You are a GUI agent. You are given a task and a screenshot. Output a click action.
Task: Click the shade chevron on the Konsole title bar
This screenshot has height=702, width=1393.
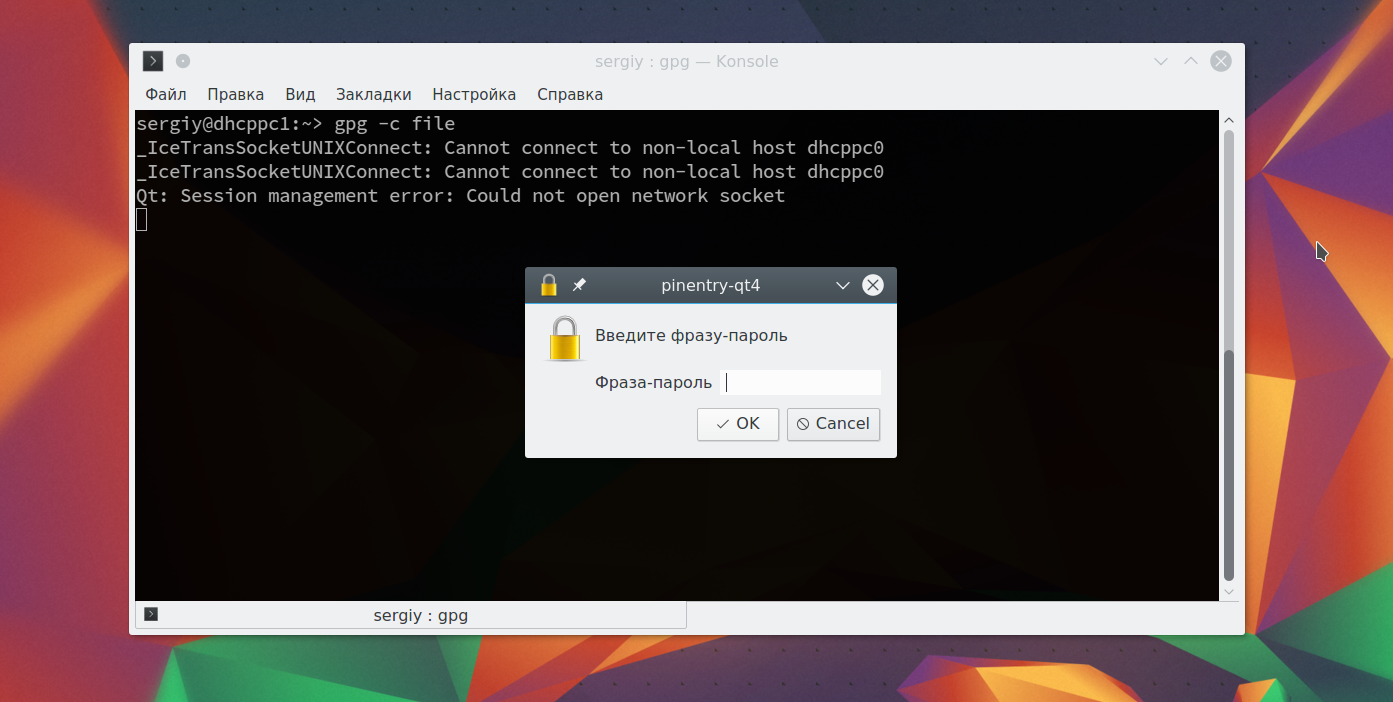(1160, 61)
